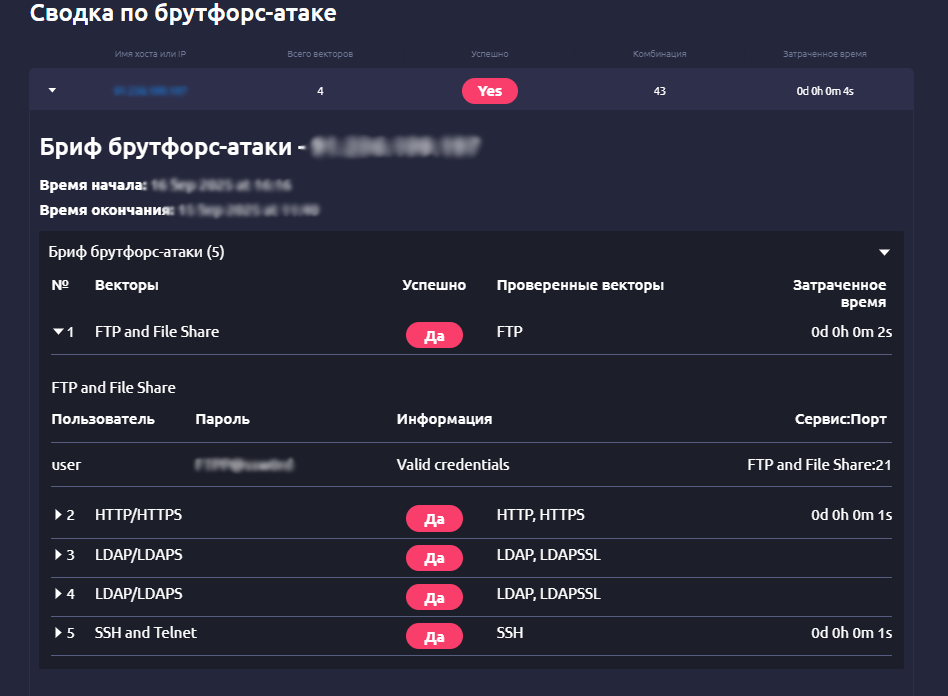Click the Пользователь column header
This screenshot has height=696, width=948.
click(x=103, y=419)
